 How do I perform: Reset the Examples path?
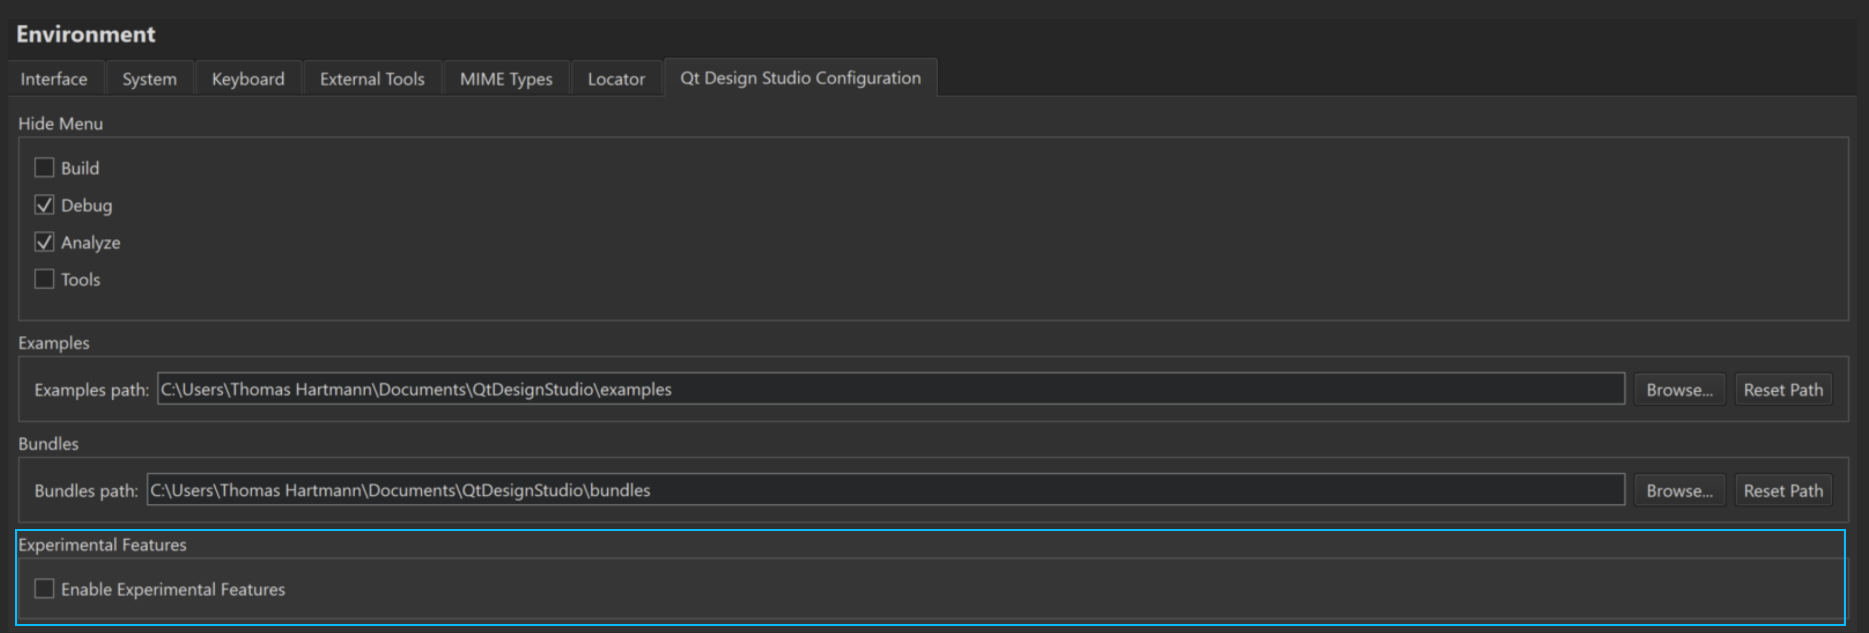tap(1783, 390)
